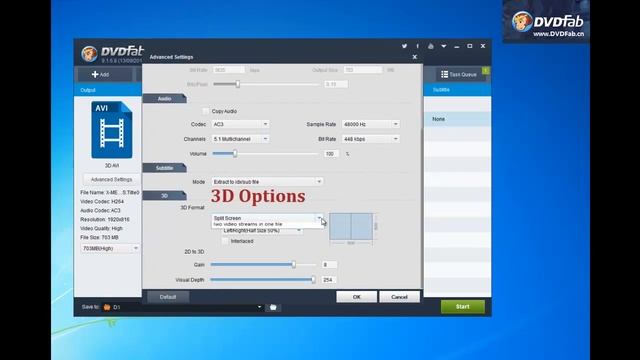Screen dimensions: 640x360
Task: Click the Audio section header
Action: coord(164,99)
